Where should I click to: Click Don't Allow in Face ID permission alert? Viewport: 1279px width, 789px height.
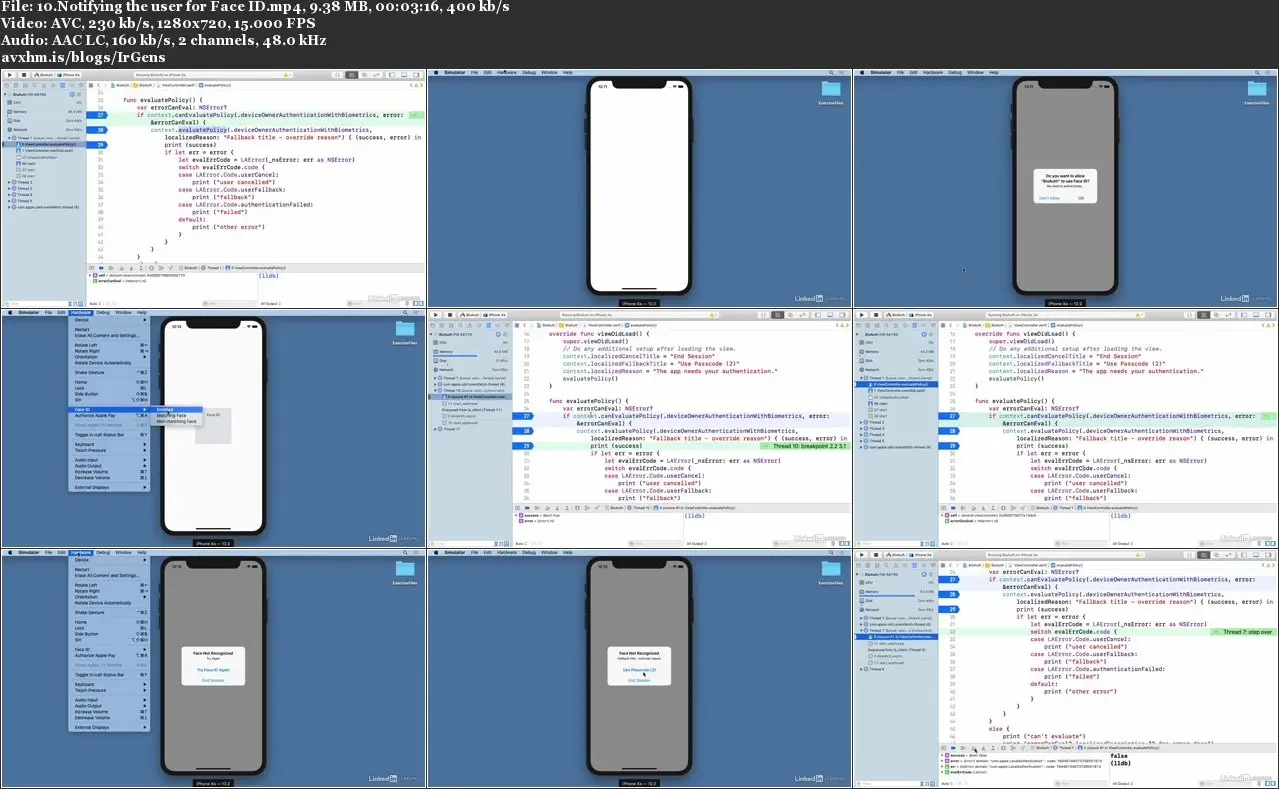[x=1049, y=198]
